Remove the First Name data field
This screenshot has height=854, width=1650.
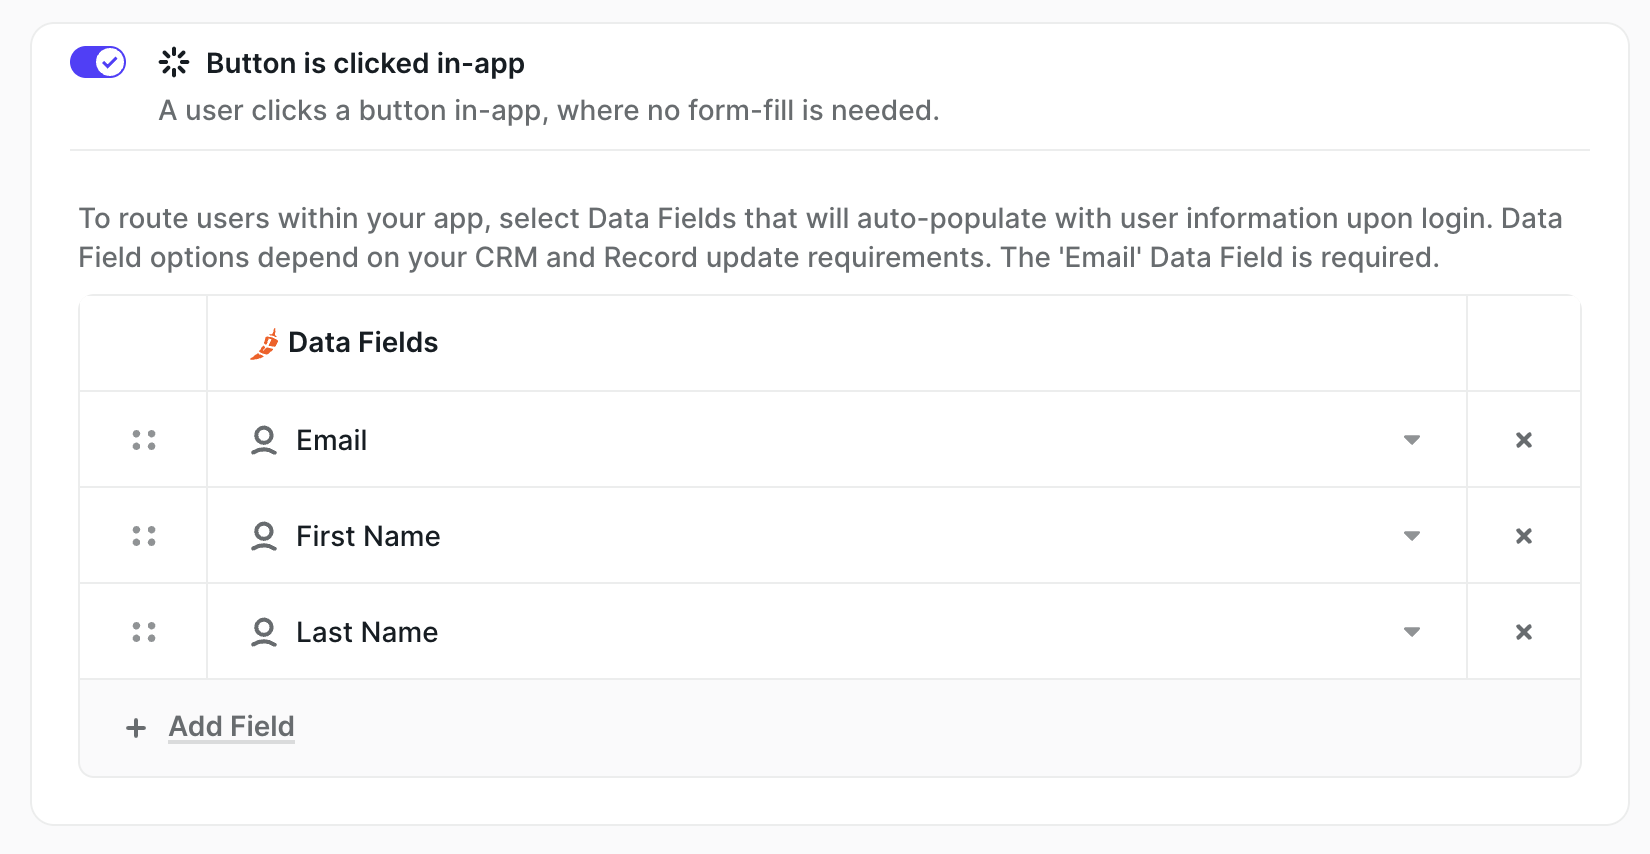(x=1523, y=536)
